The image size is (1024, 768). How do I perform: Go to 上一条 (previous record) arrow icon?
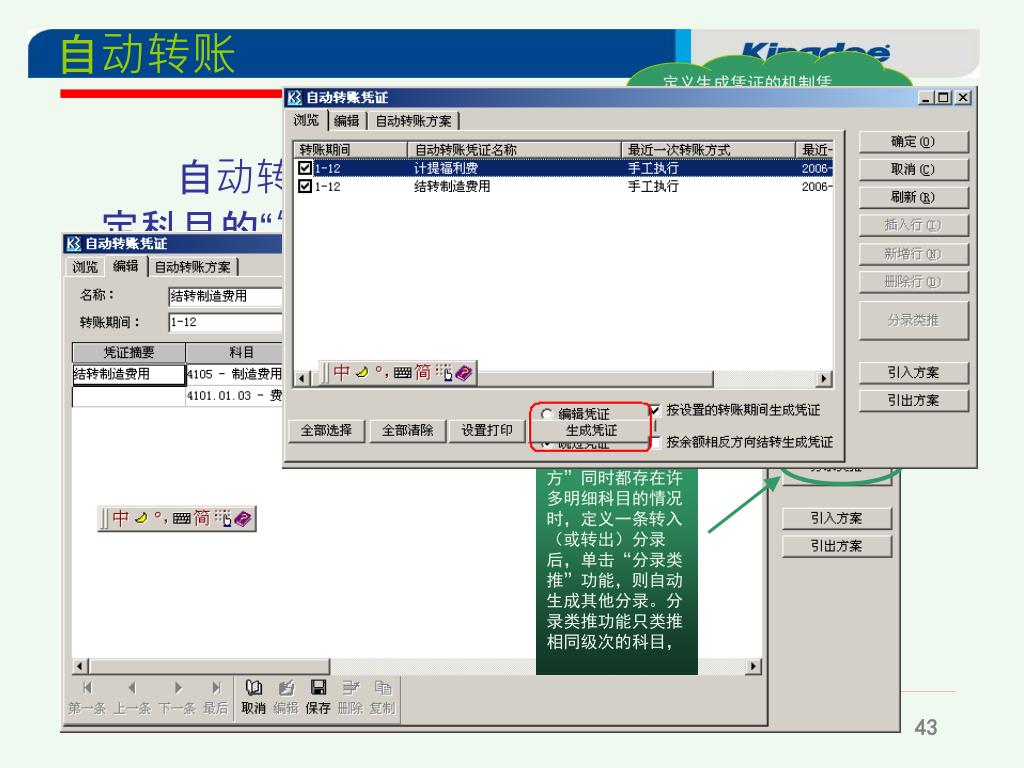132,687
